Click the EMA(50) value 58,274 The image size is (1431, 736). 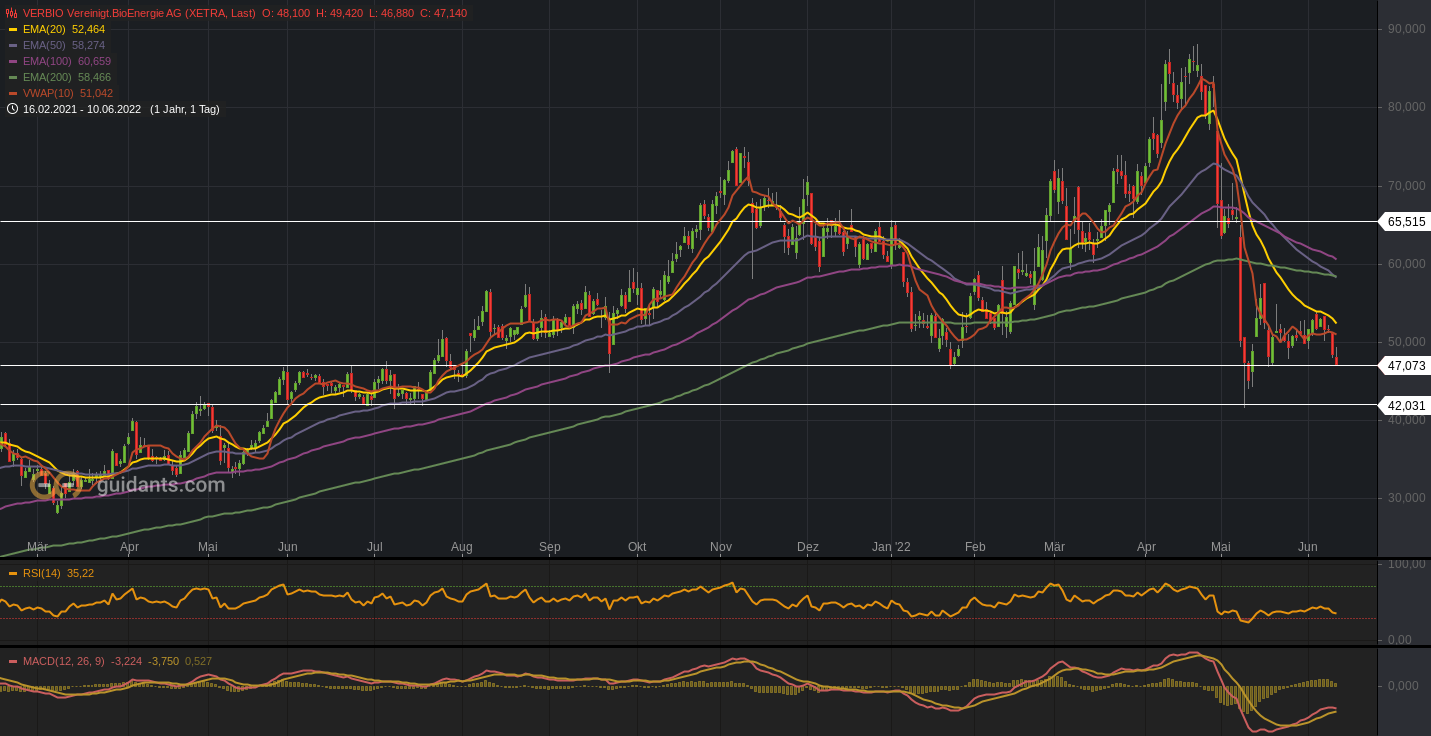[x=88, y=45]
